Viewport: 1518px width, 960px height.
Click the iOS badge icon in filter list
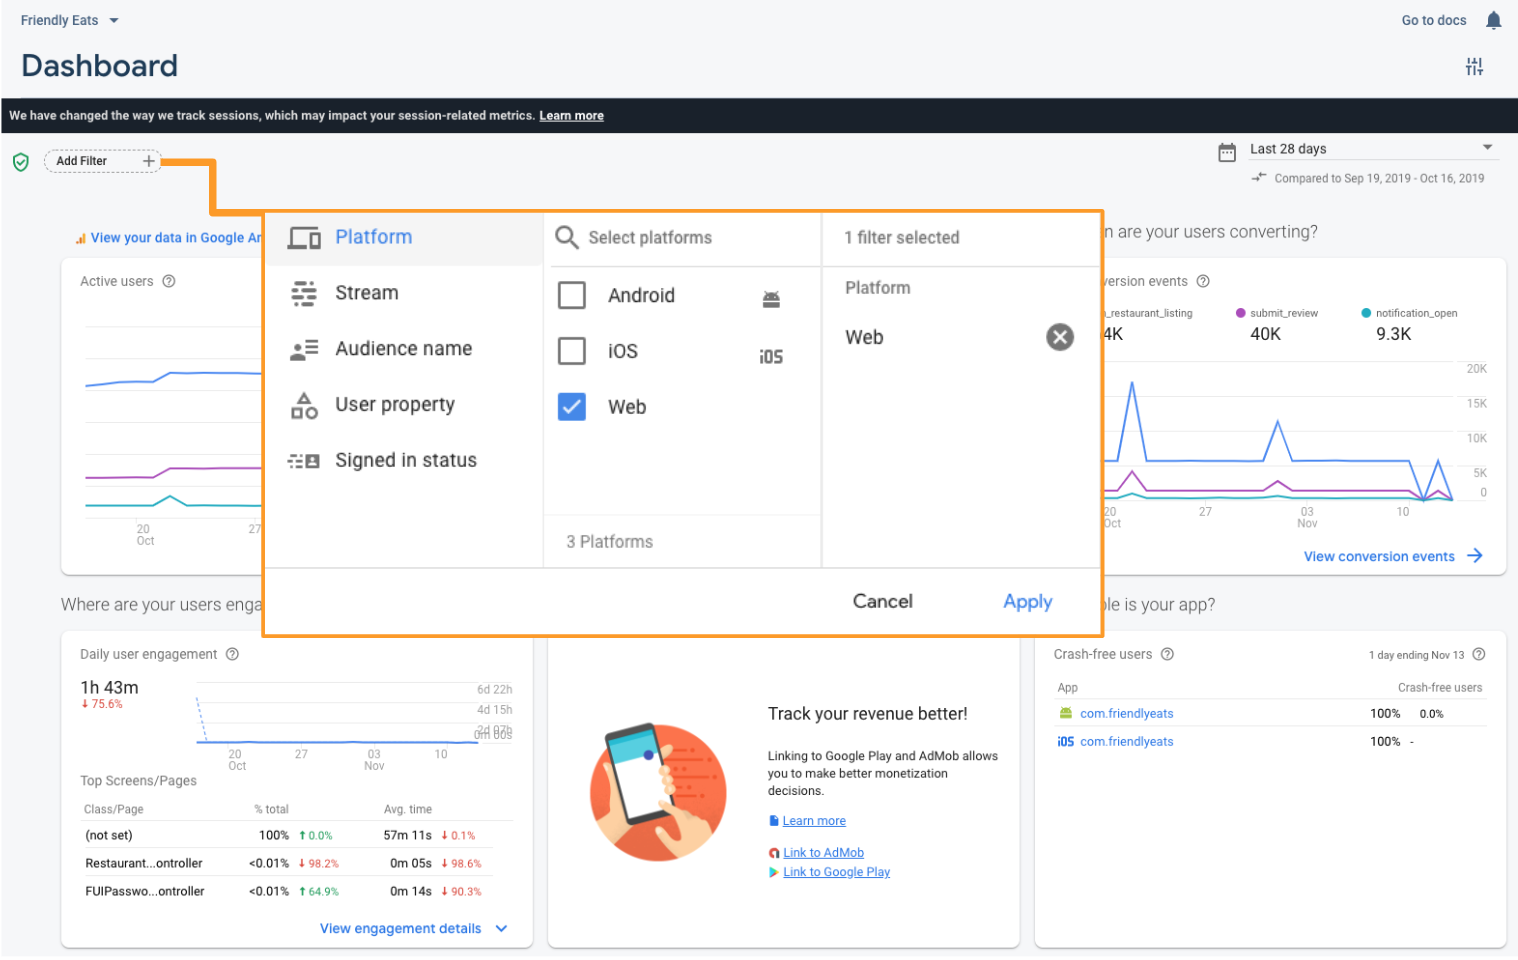coord(771,357)
